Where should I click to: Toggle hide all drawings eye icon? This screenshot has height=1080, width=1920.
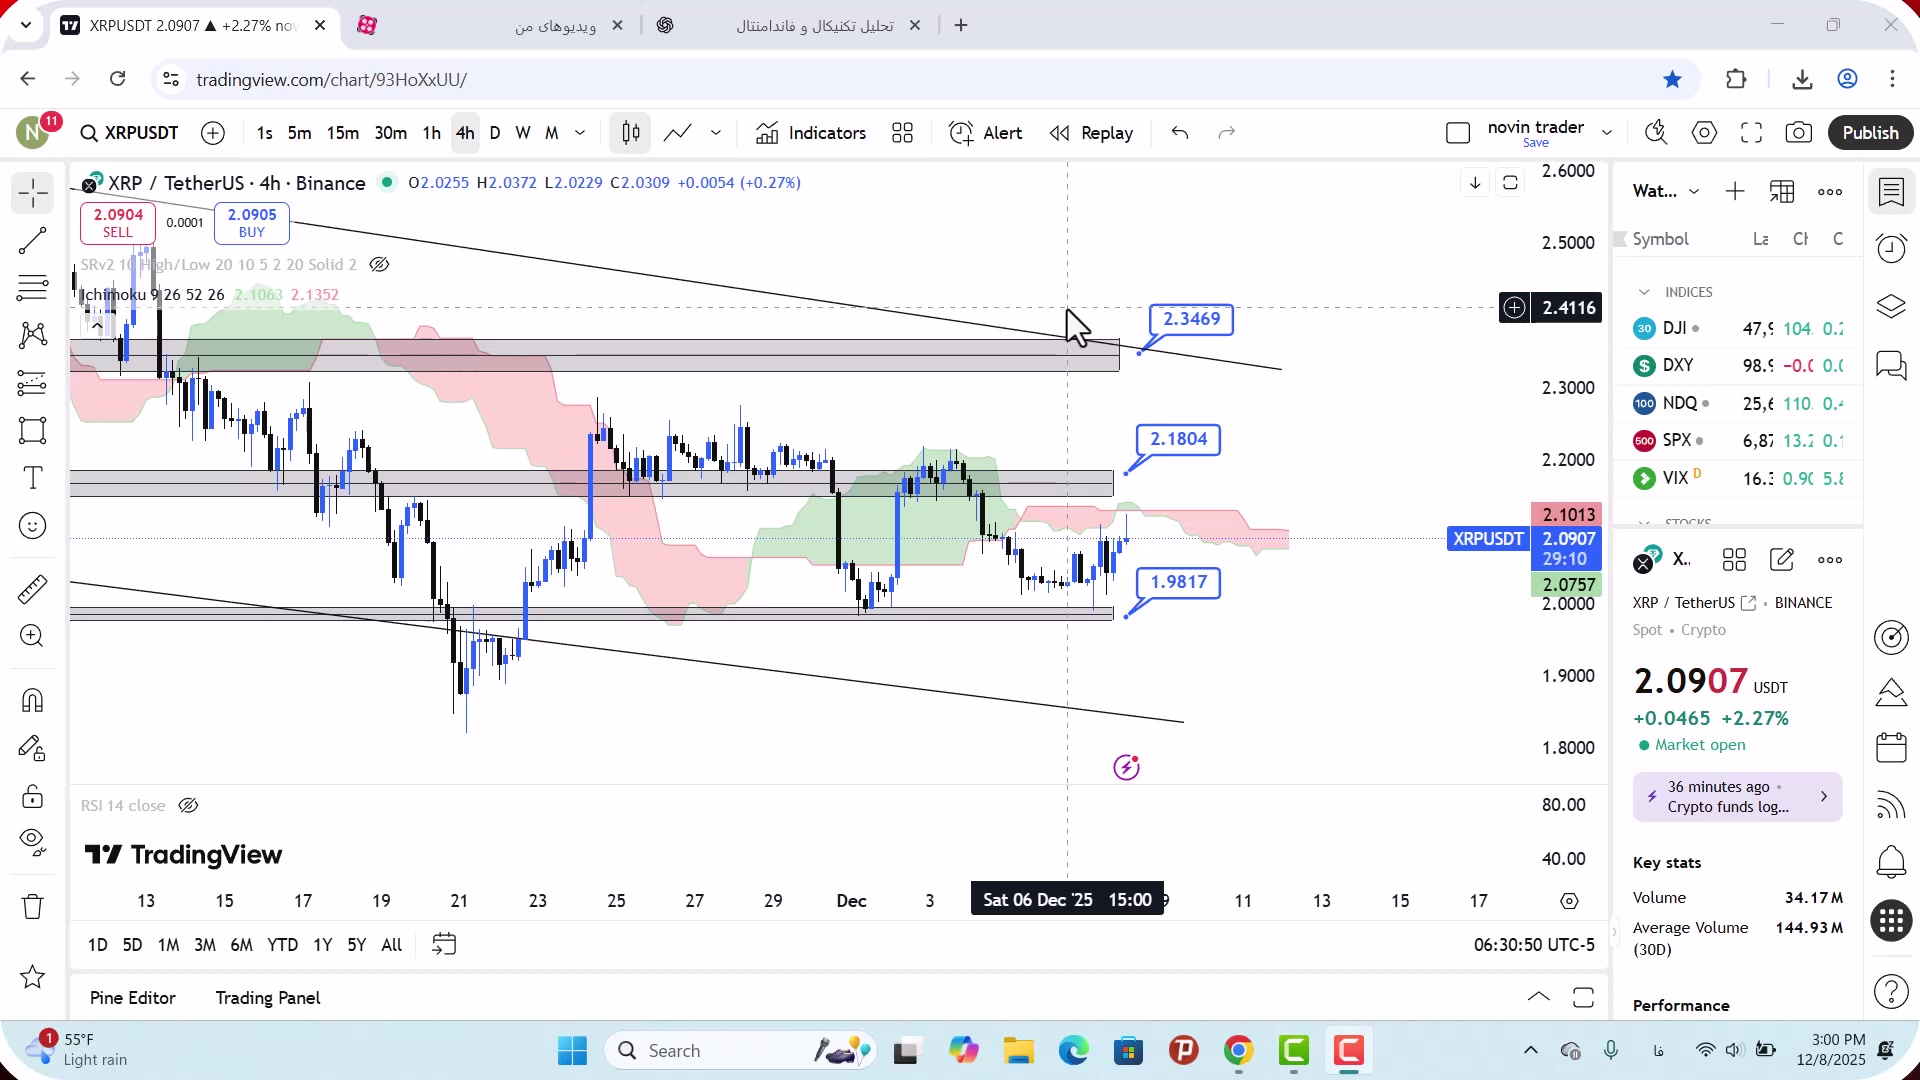(32, 843)
